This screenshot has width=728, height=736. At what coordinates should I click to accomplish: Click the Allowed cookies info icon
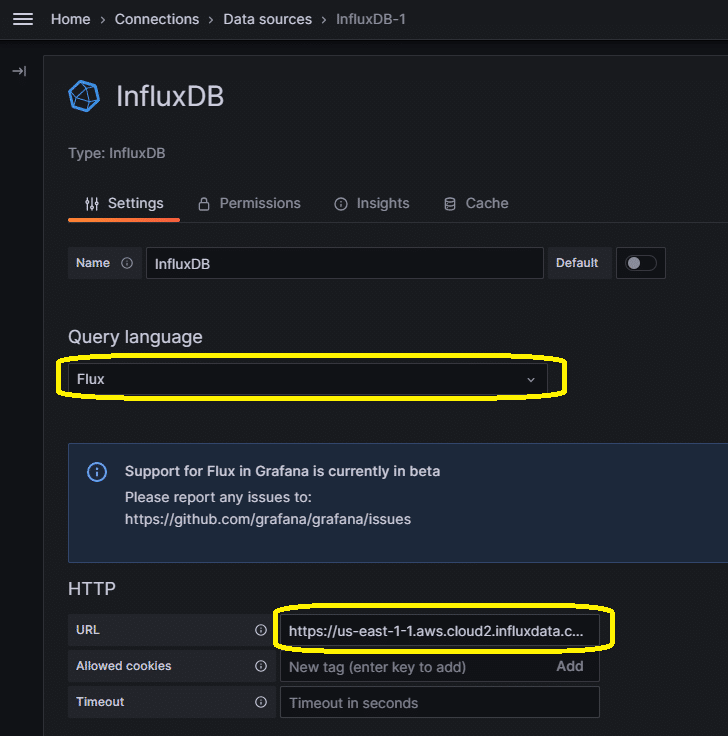click(x=261, y=666)
